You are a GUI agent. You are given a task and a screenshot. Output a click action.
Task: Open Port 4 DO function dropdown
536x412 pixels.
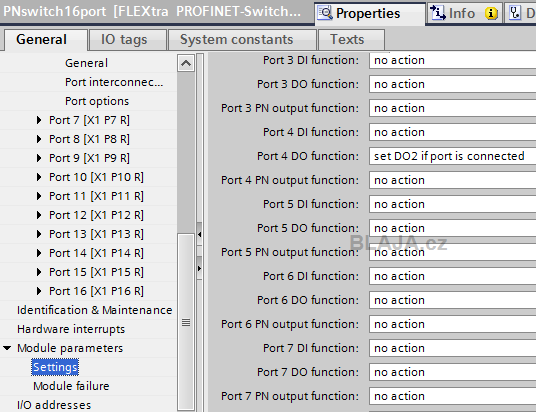(452, 156)
